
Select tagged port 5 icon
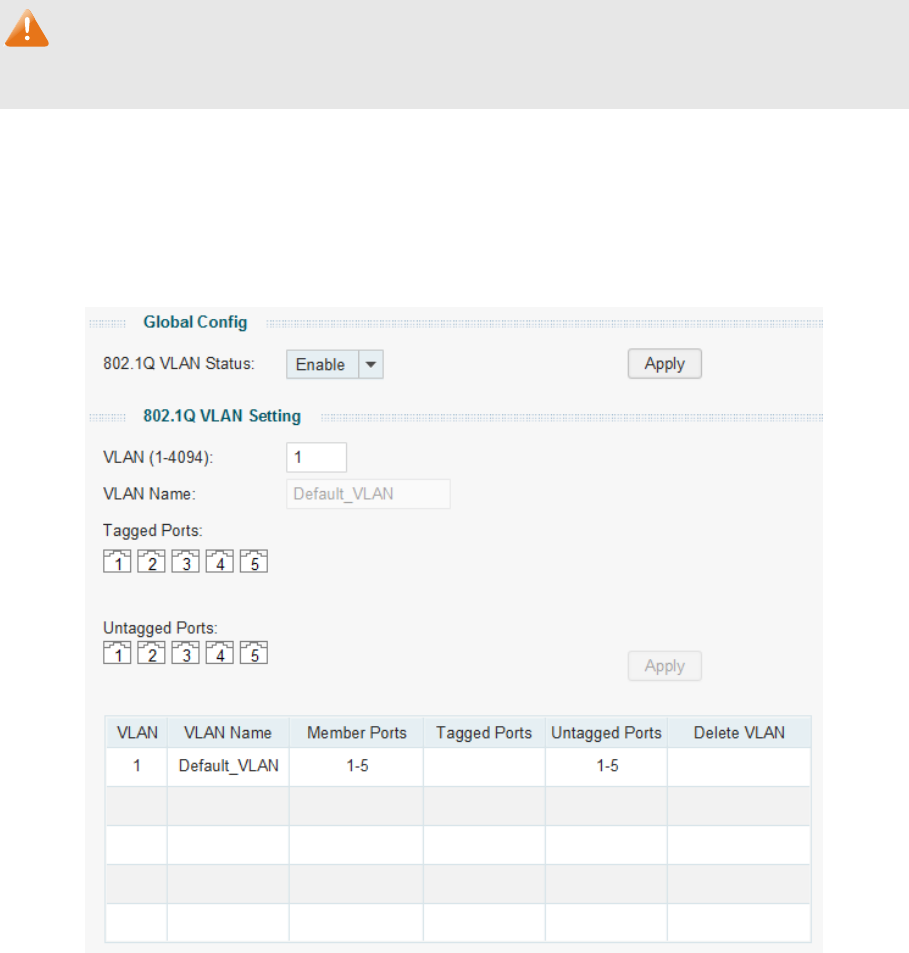pos(254,561)
